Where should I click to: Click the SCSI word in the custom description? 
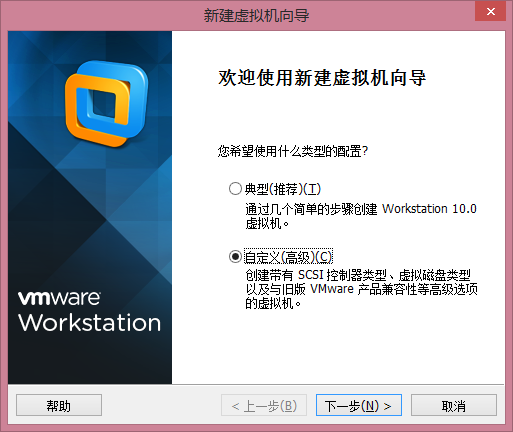pyautogui.click(x=311, y=275)
